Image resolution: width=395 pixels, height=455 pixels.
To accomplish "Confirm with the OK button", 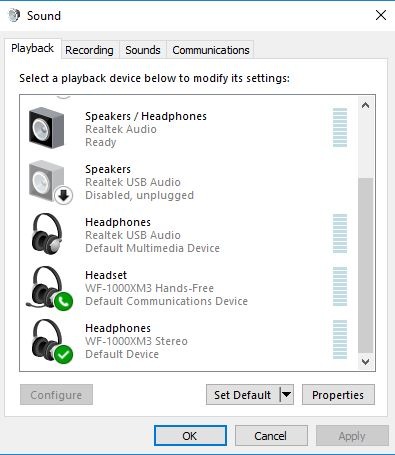I will [x=190, y=436].
